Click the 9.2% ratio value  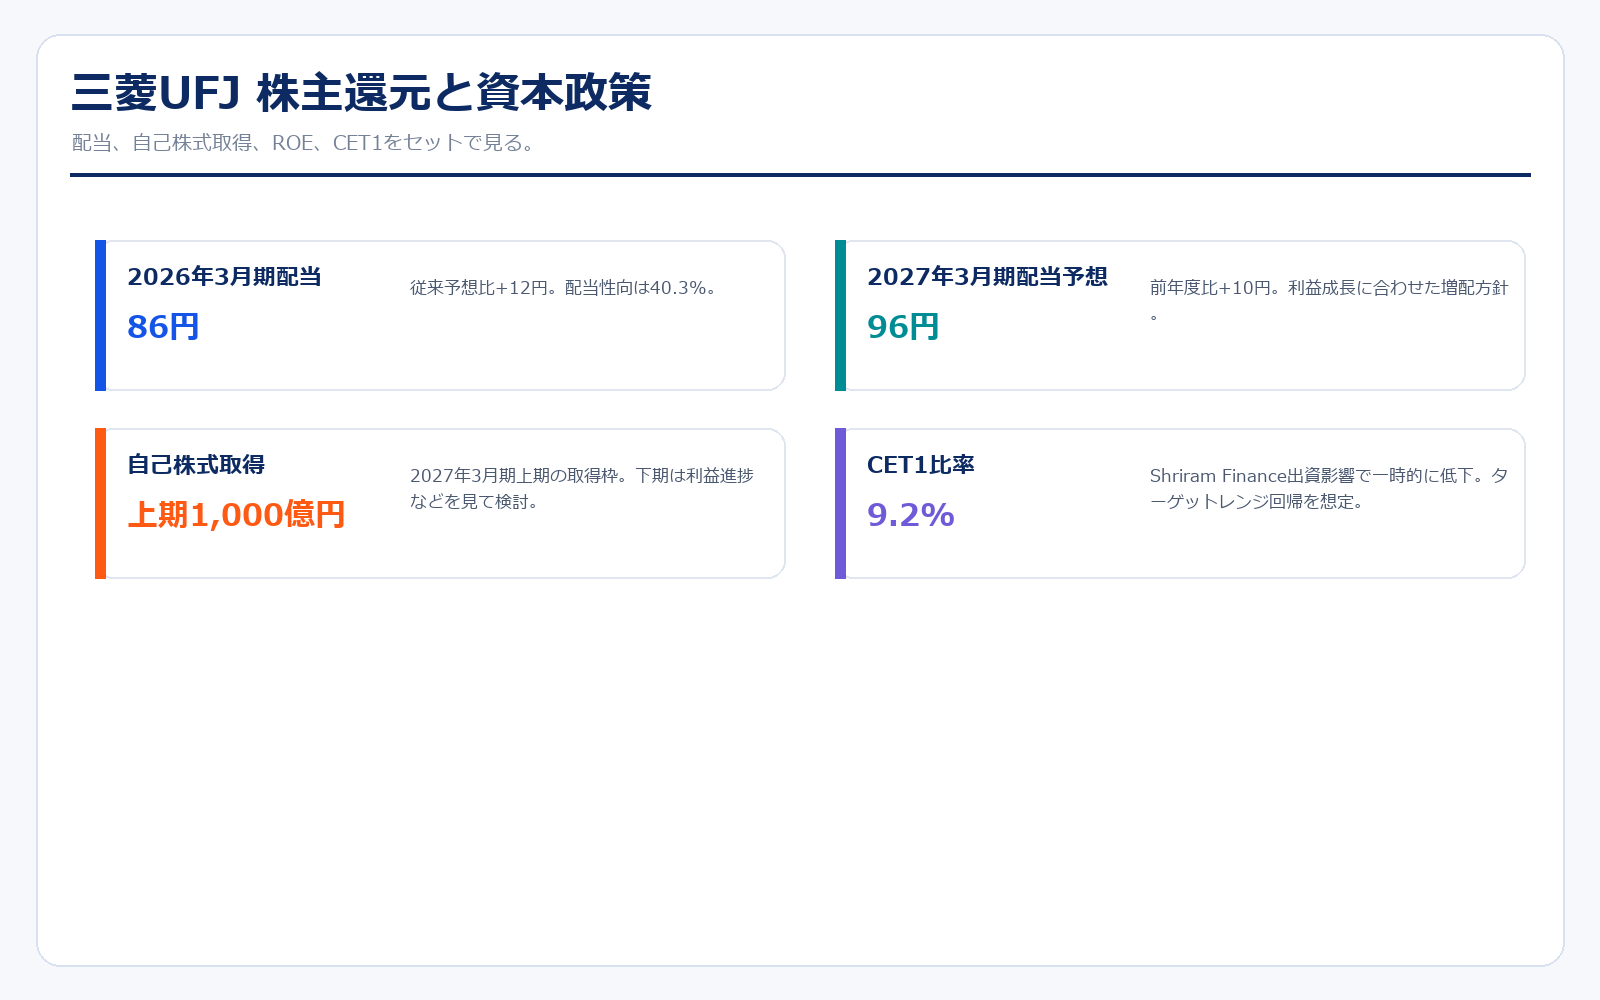[911, 515]
